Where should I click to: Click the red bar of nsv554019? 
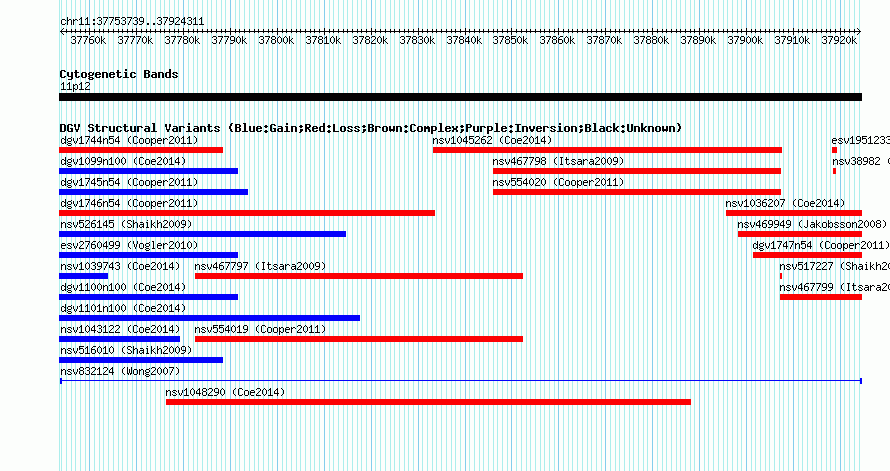tap(359, 339)
